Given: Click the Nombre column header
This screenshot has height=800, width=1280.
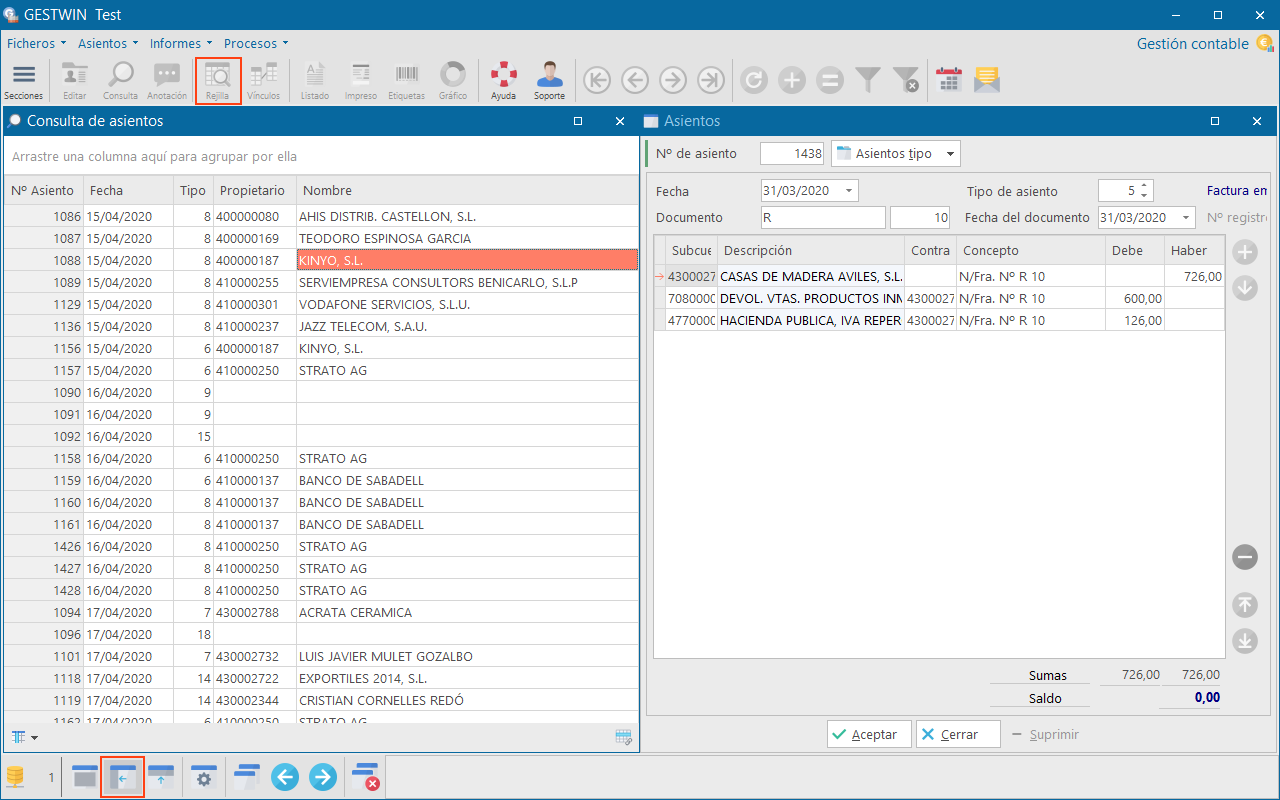Looking at the screenshot, I should pyautogui.click(x=467, y=191).
